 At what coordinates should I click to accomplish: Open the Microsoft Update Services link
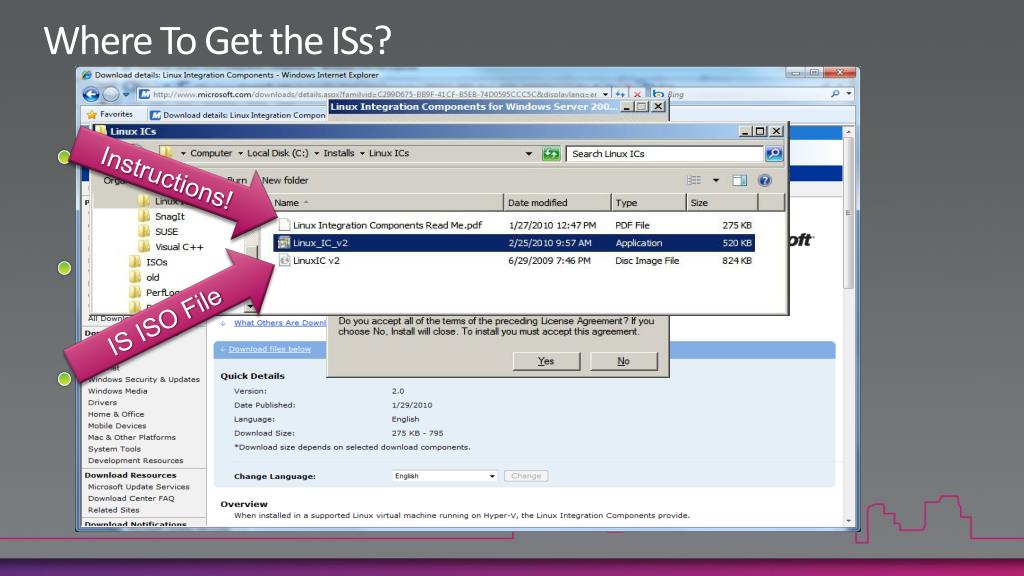click(138, 487)
